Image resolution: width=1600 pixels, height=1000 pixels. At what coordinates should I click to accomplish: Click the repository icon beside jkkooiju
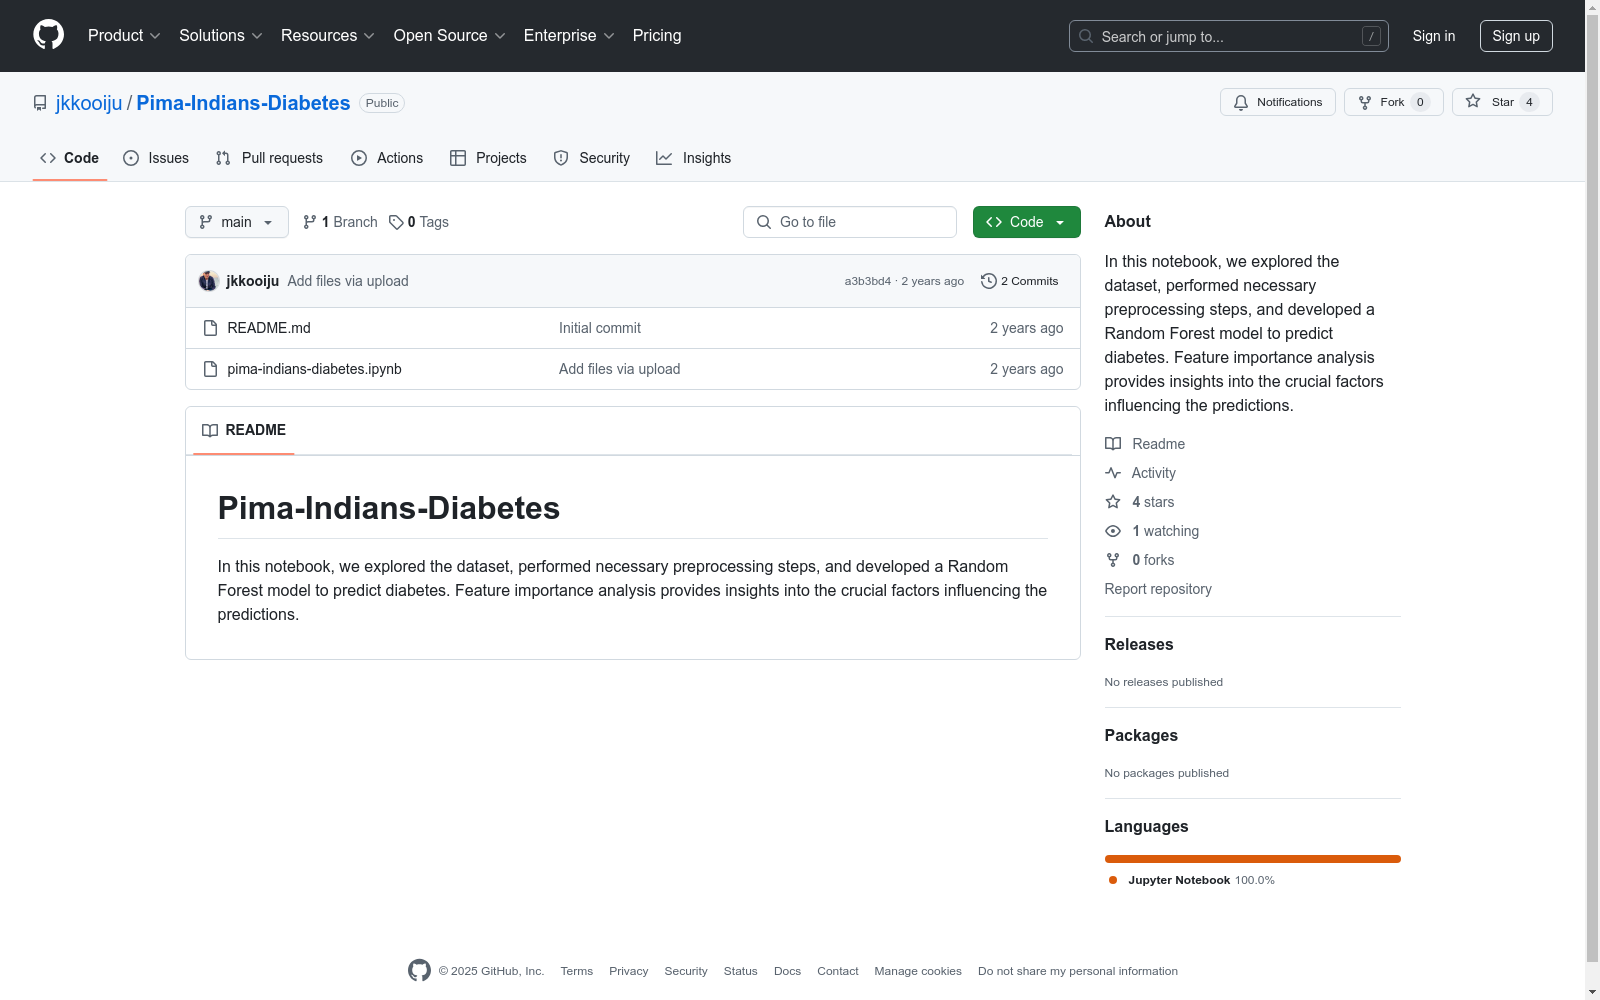[40, 103]
